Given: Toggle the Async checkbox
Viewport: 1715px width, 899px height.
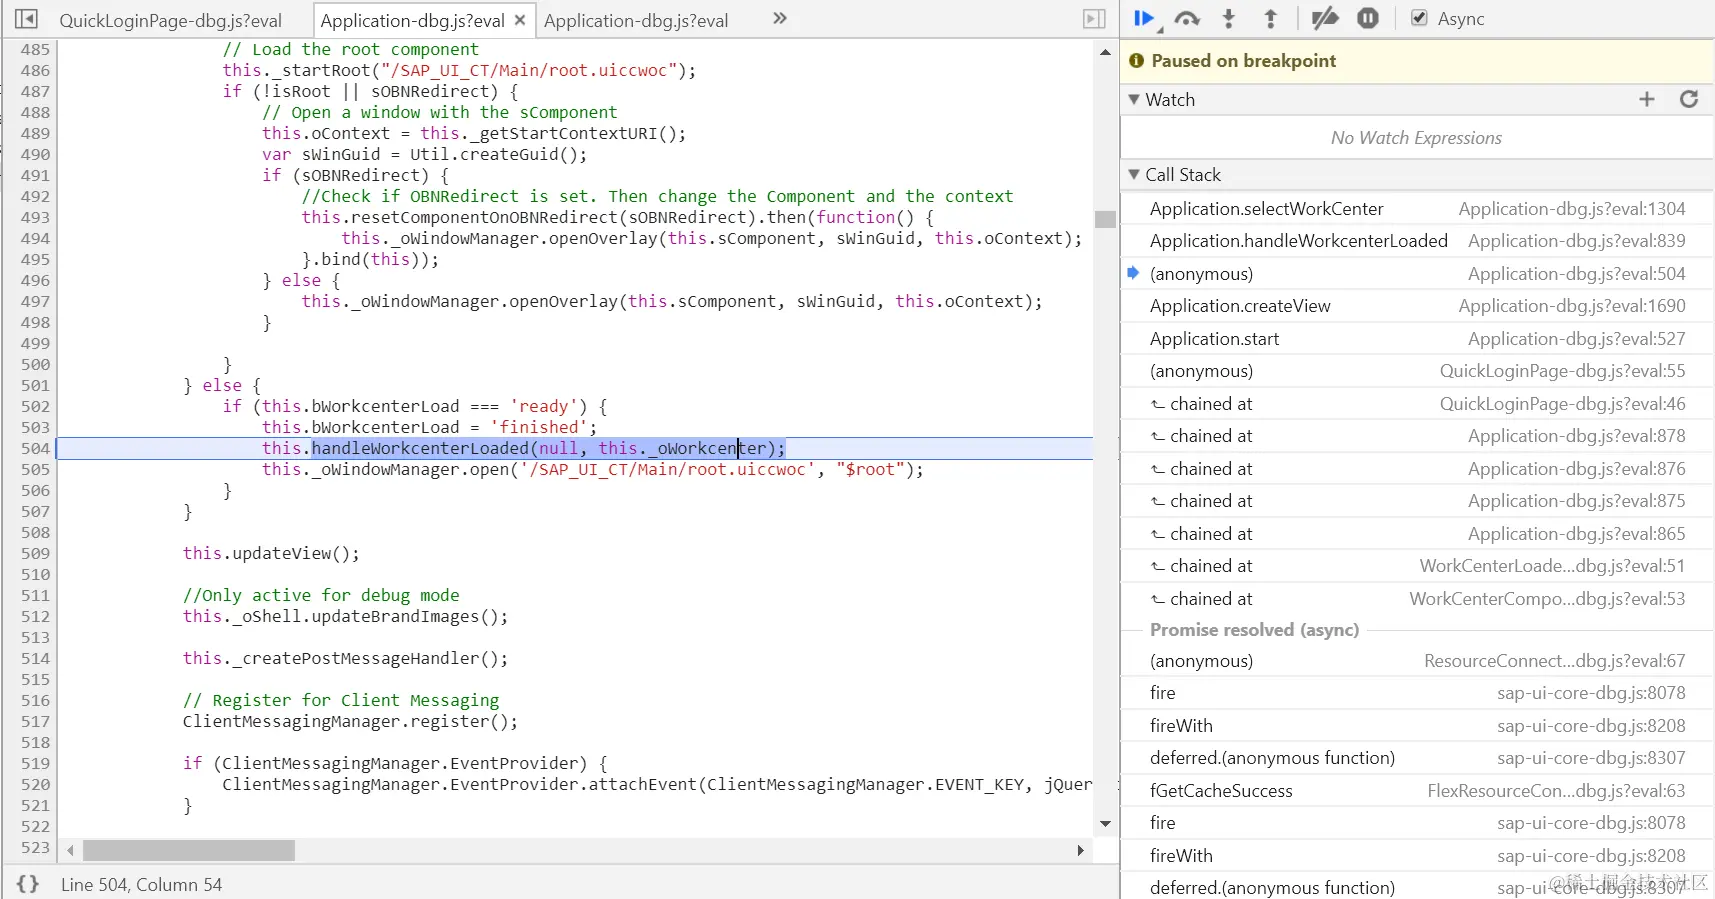Looking at the screenshot, I should point(1419,18).
